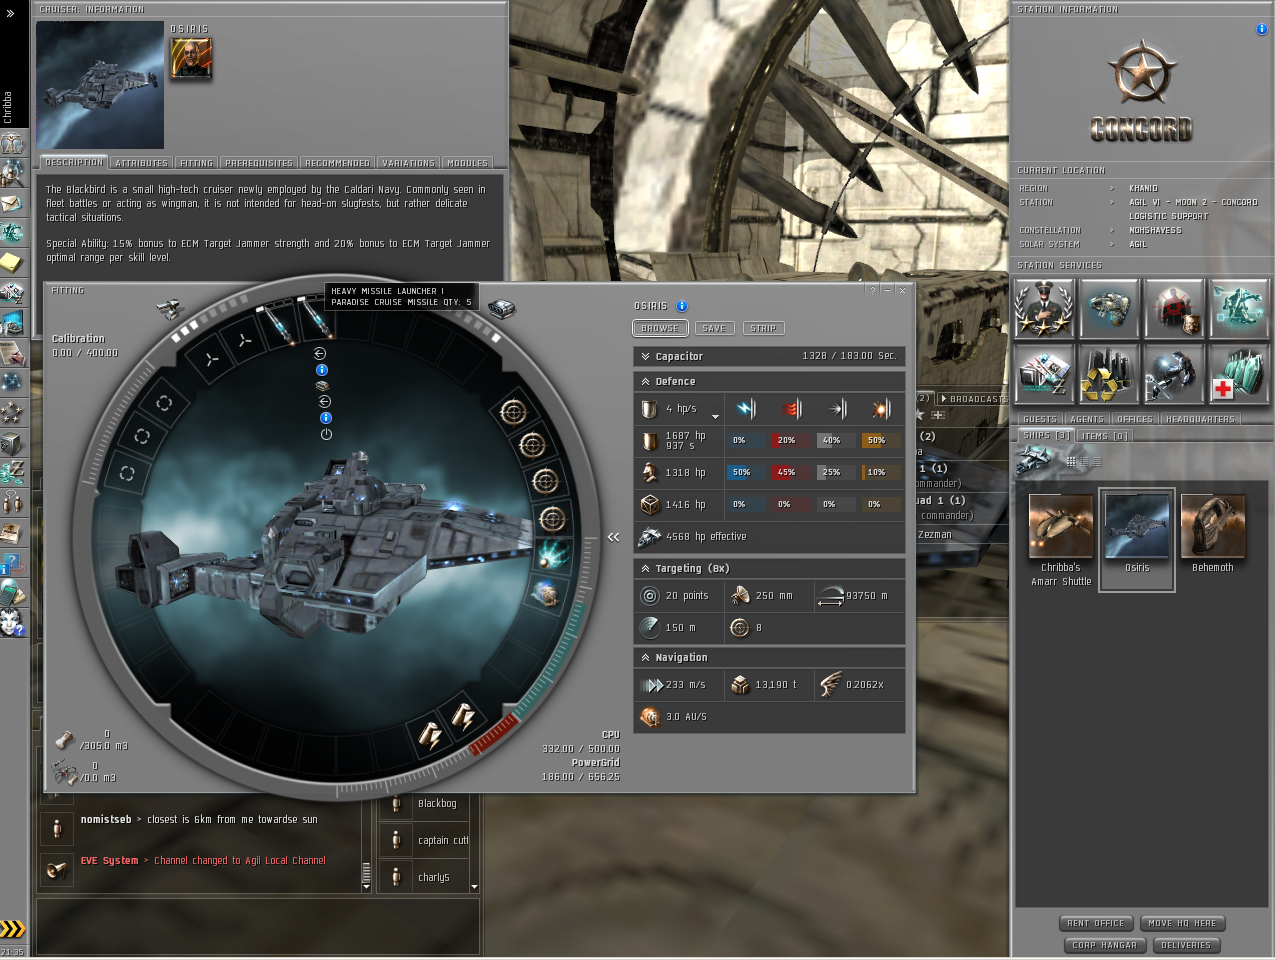1275x960 pixels.
Task: Switch to the Items [0] tab
Action: [x=1105, y=435]
